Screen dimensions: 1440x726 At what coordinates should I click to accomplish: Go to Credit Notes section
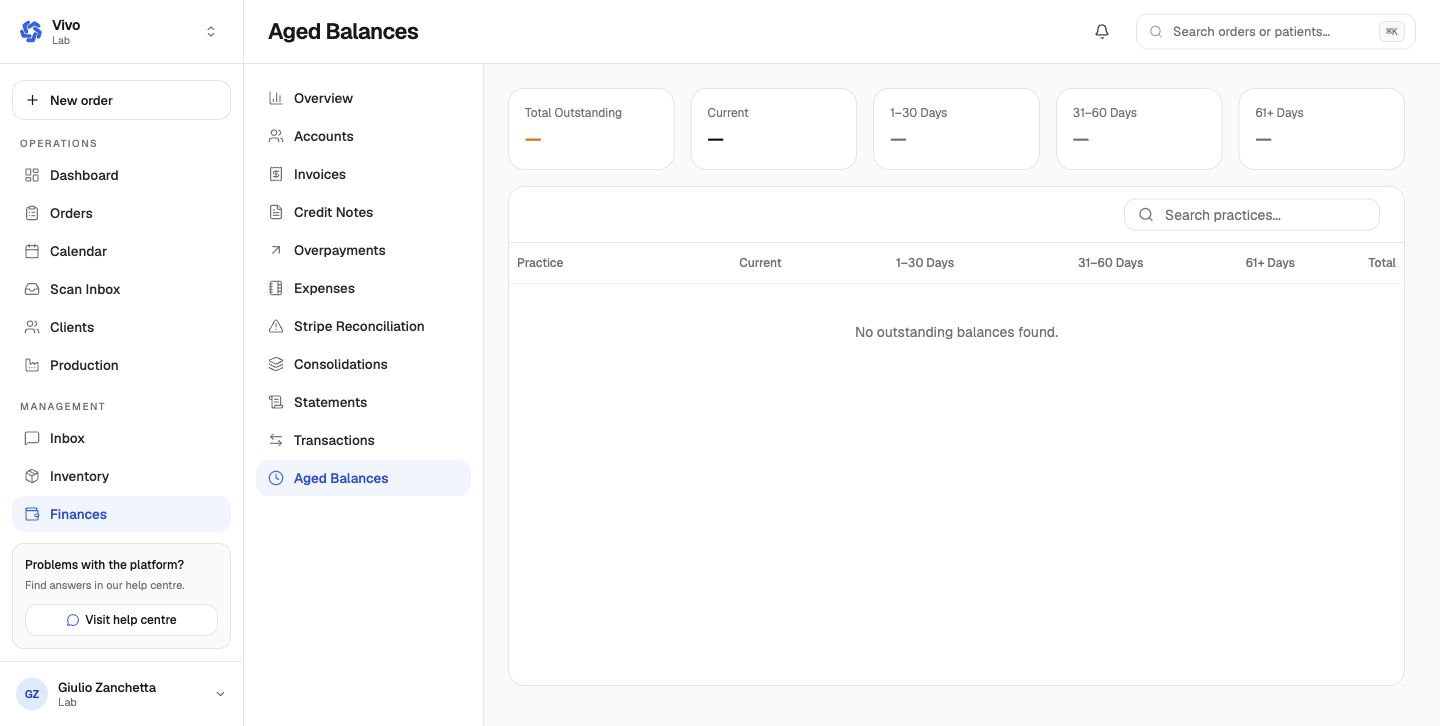coord(363,212)
